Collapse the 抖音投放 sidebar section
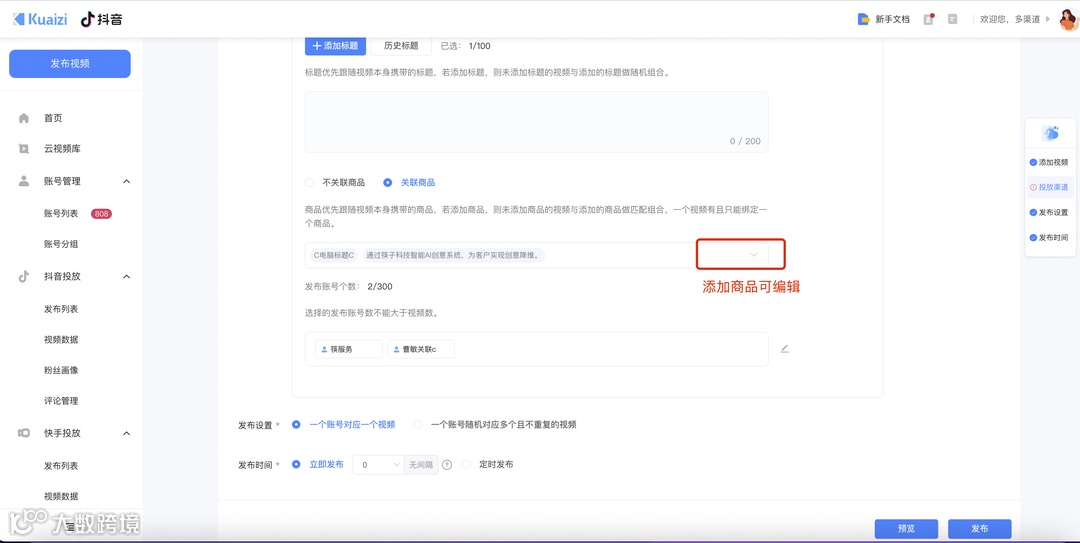The height and width of the screenshot is (543, 1080). (127, 276)
